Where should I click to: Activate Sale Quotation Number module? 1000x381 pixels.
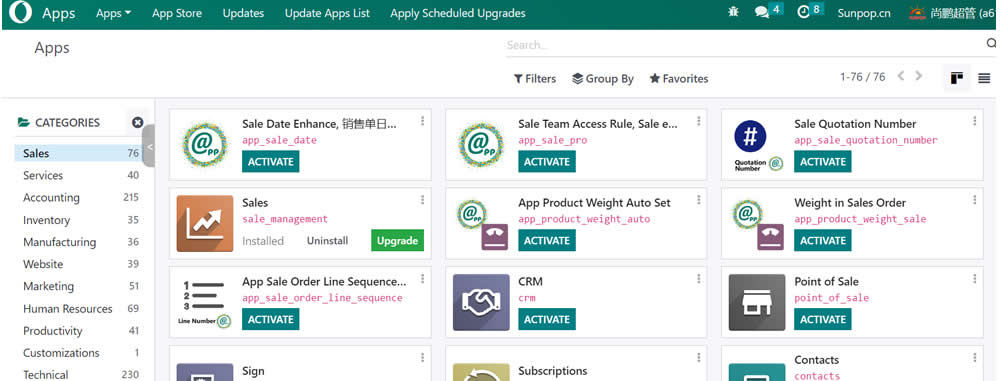pyautogui.click(x=823, y=161)
